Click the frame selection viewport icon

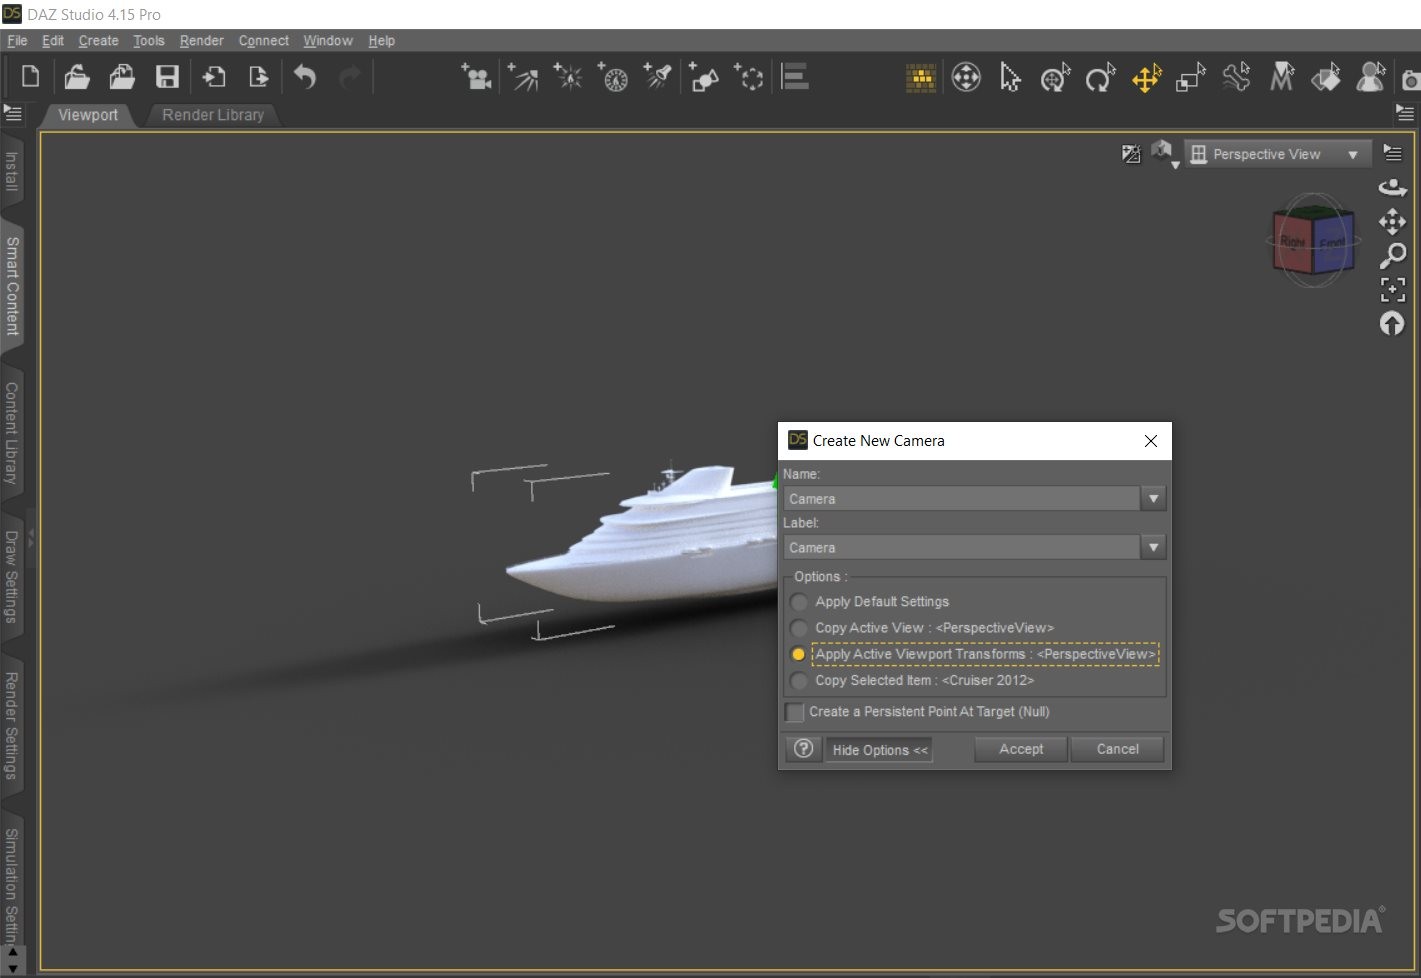(x=1392, y=290)
